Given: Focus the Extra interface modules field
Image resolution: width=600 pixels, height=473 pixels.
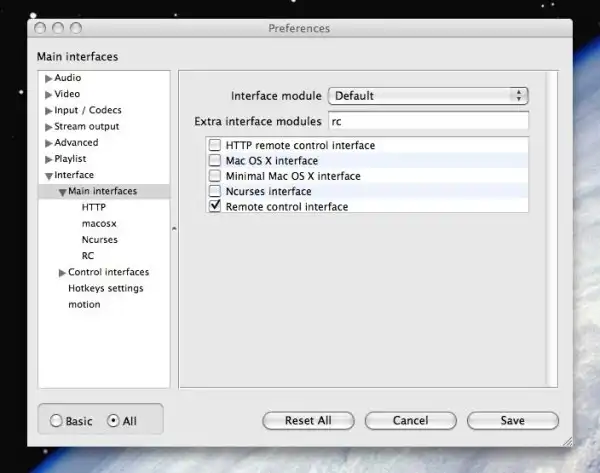Looking at the screenshot, I should click(x=428, y=121).
